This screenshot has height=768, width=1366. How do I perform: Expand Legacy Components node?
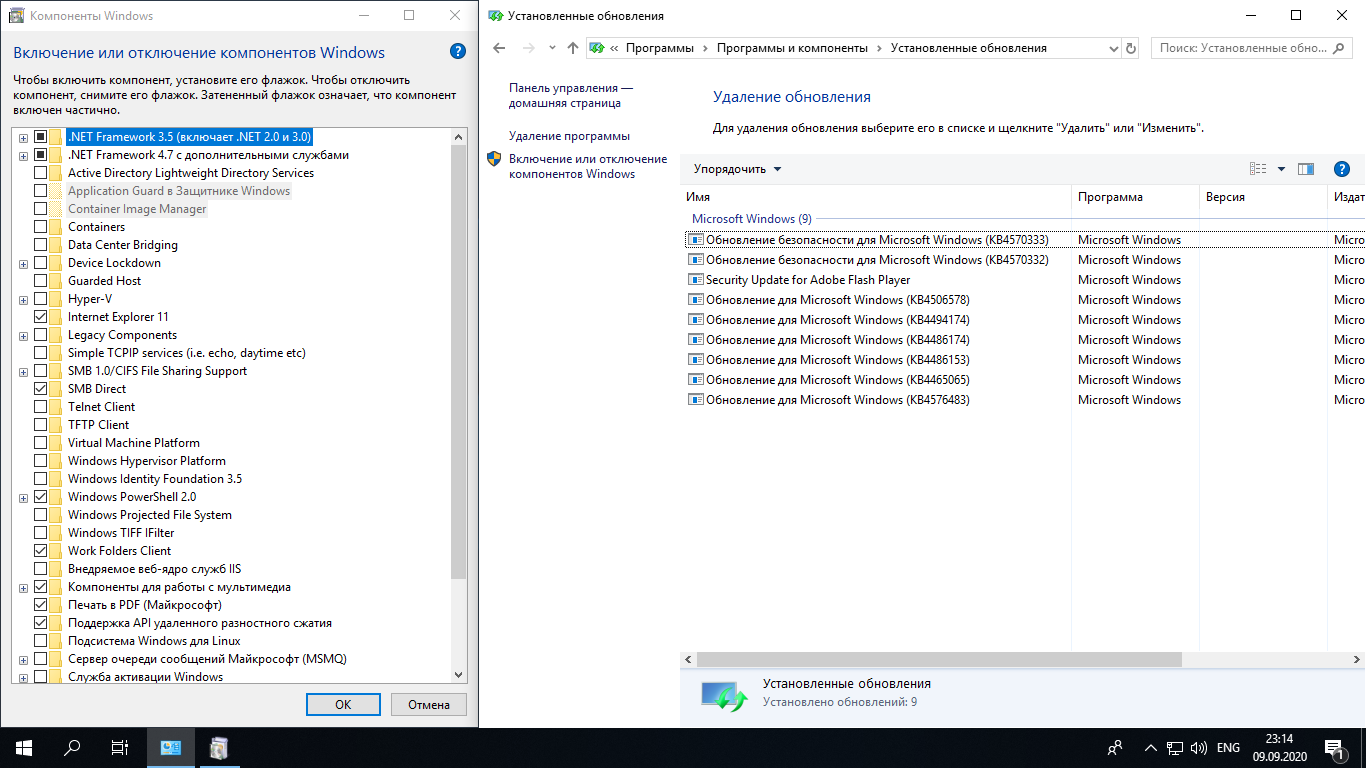23,335
